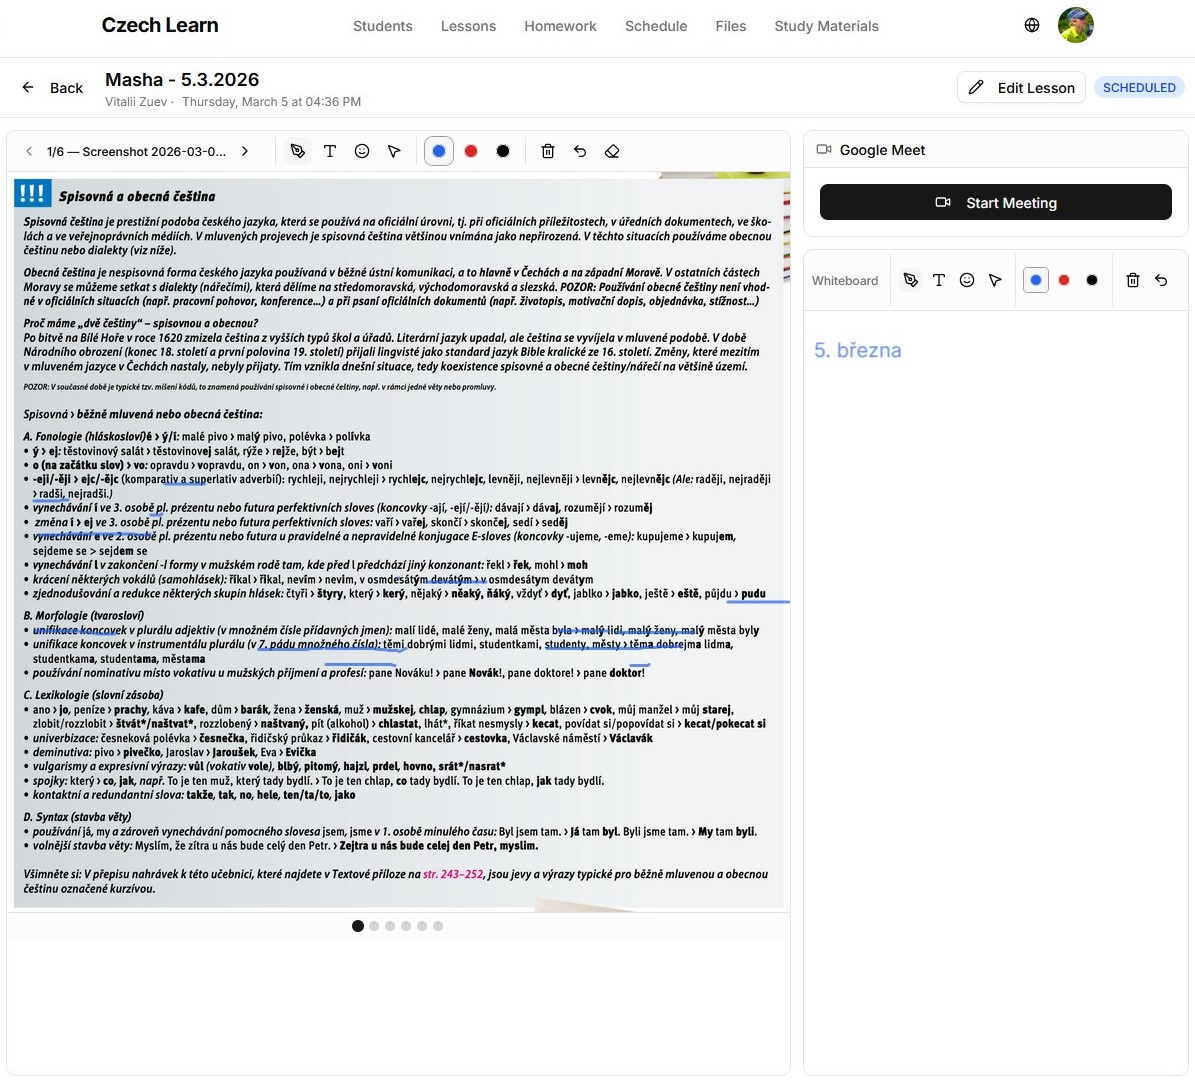Select the red pen color on screenshot toolbar
The height and width of the screenshot is (1081, 1195).
click(471, 150)
